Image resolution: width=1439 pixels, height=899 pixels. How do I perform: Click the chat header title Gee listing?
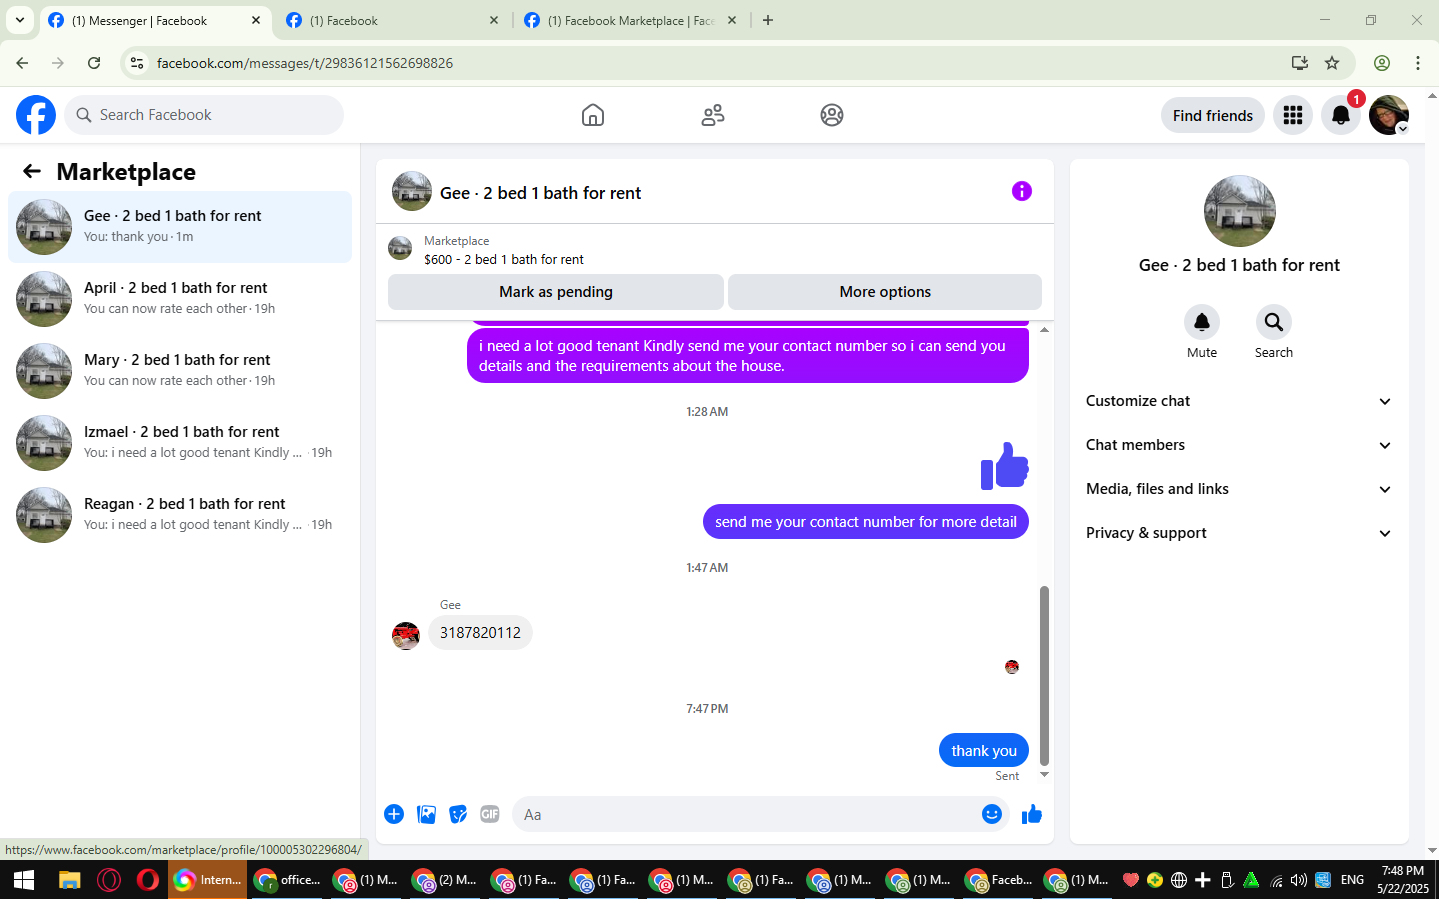click(541, 193)
